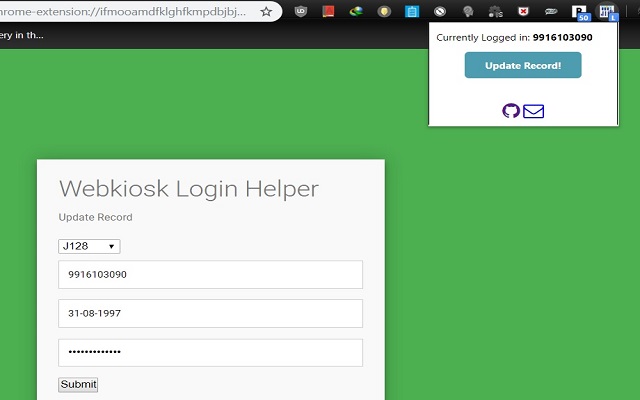Open the speech bubble extension icon
The image size is (640, 400).
551,11
